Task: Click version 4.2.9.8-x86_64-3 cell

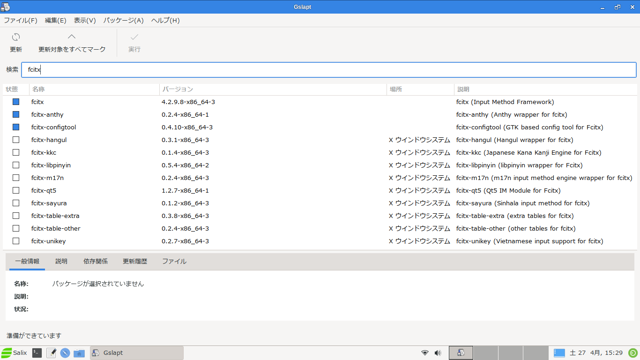Action: point(188,102)
